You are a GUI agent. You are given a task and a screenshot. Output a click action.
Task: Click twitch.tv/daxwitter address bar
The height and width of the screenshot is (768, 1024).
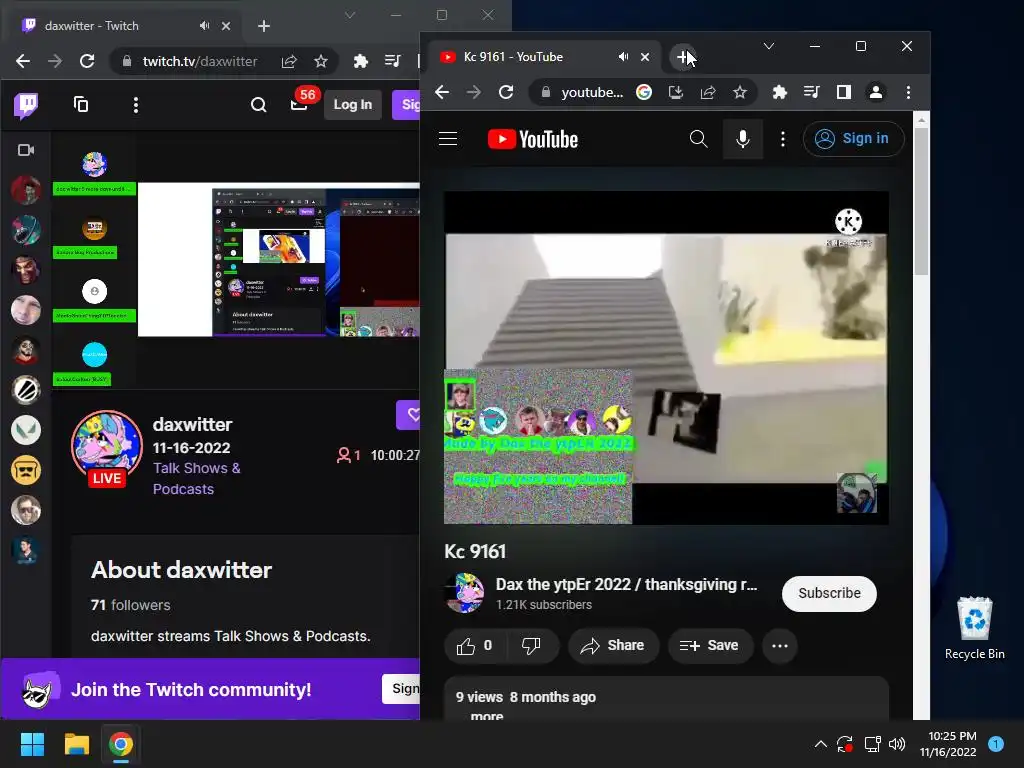tap(200, 61)
